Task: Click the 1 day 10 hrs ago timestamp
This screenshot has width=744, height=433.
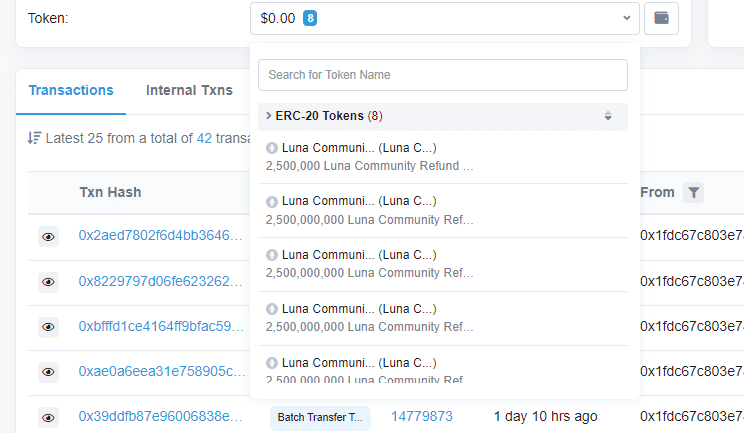Action: coord(545,416)
